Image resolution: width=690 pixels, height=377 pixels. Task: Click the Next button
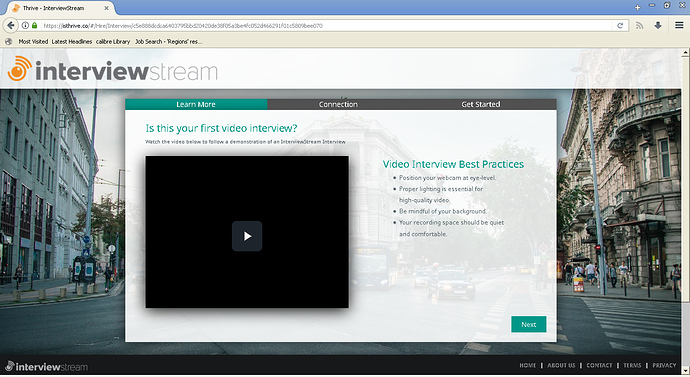pyautogui.click(x=529, y=324)
